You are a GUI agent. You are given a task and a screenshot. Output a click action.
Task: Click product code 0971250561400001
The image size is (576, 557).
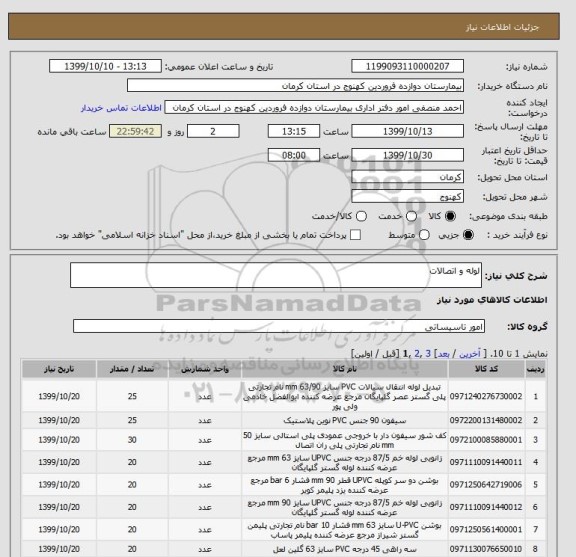point(486,529)
